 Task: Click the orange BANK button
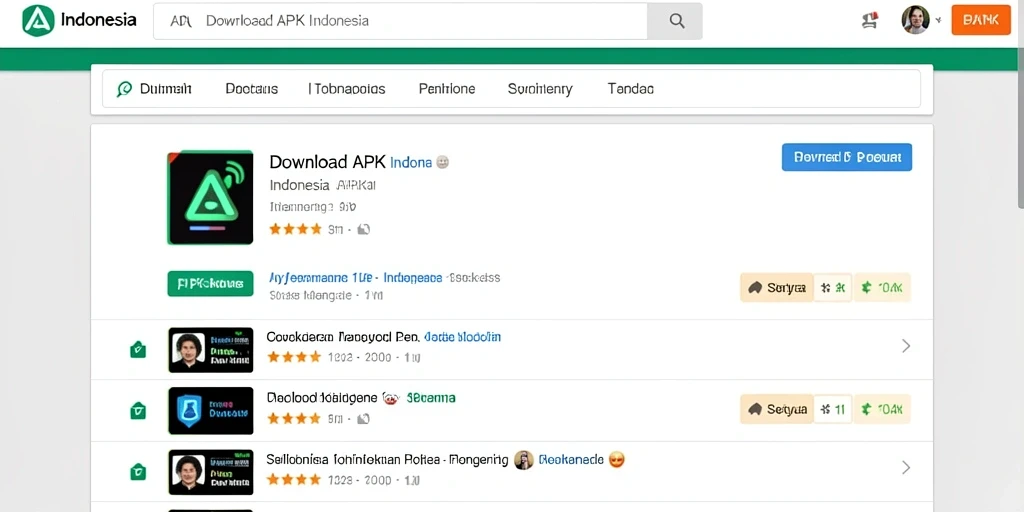981,20
